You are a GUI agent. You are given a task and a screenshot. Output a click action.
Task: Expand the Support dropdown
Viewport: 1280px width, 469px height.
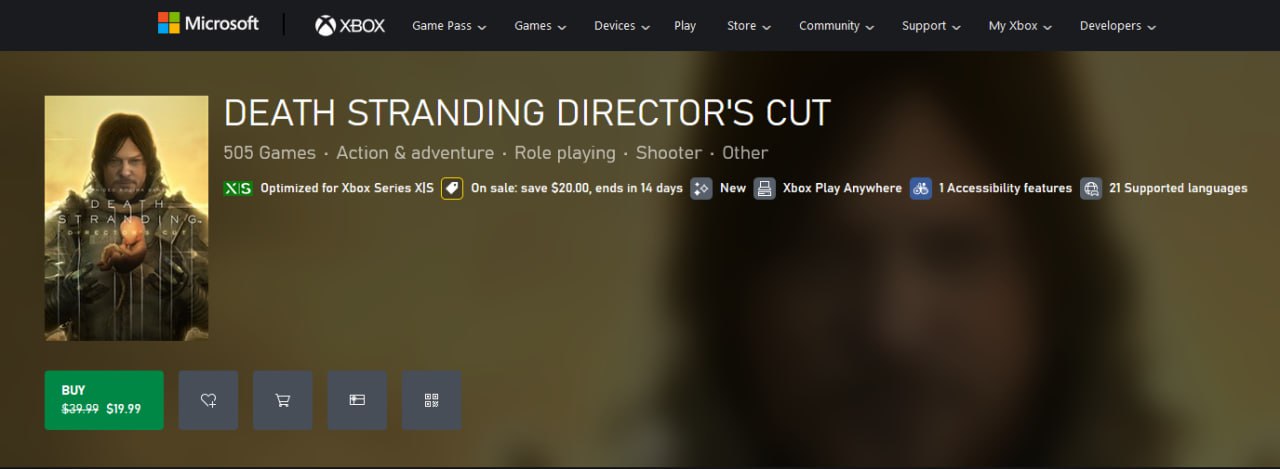click(x=931, y=26)
